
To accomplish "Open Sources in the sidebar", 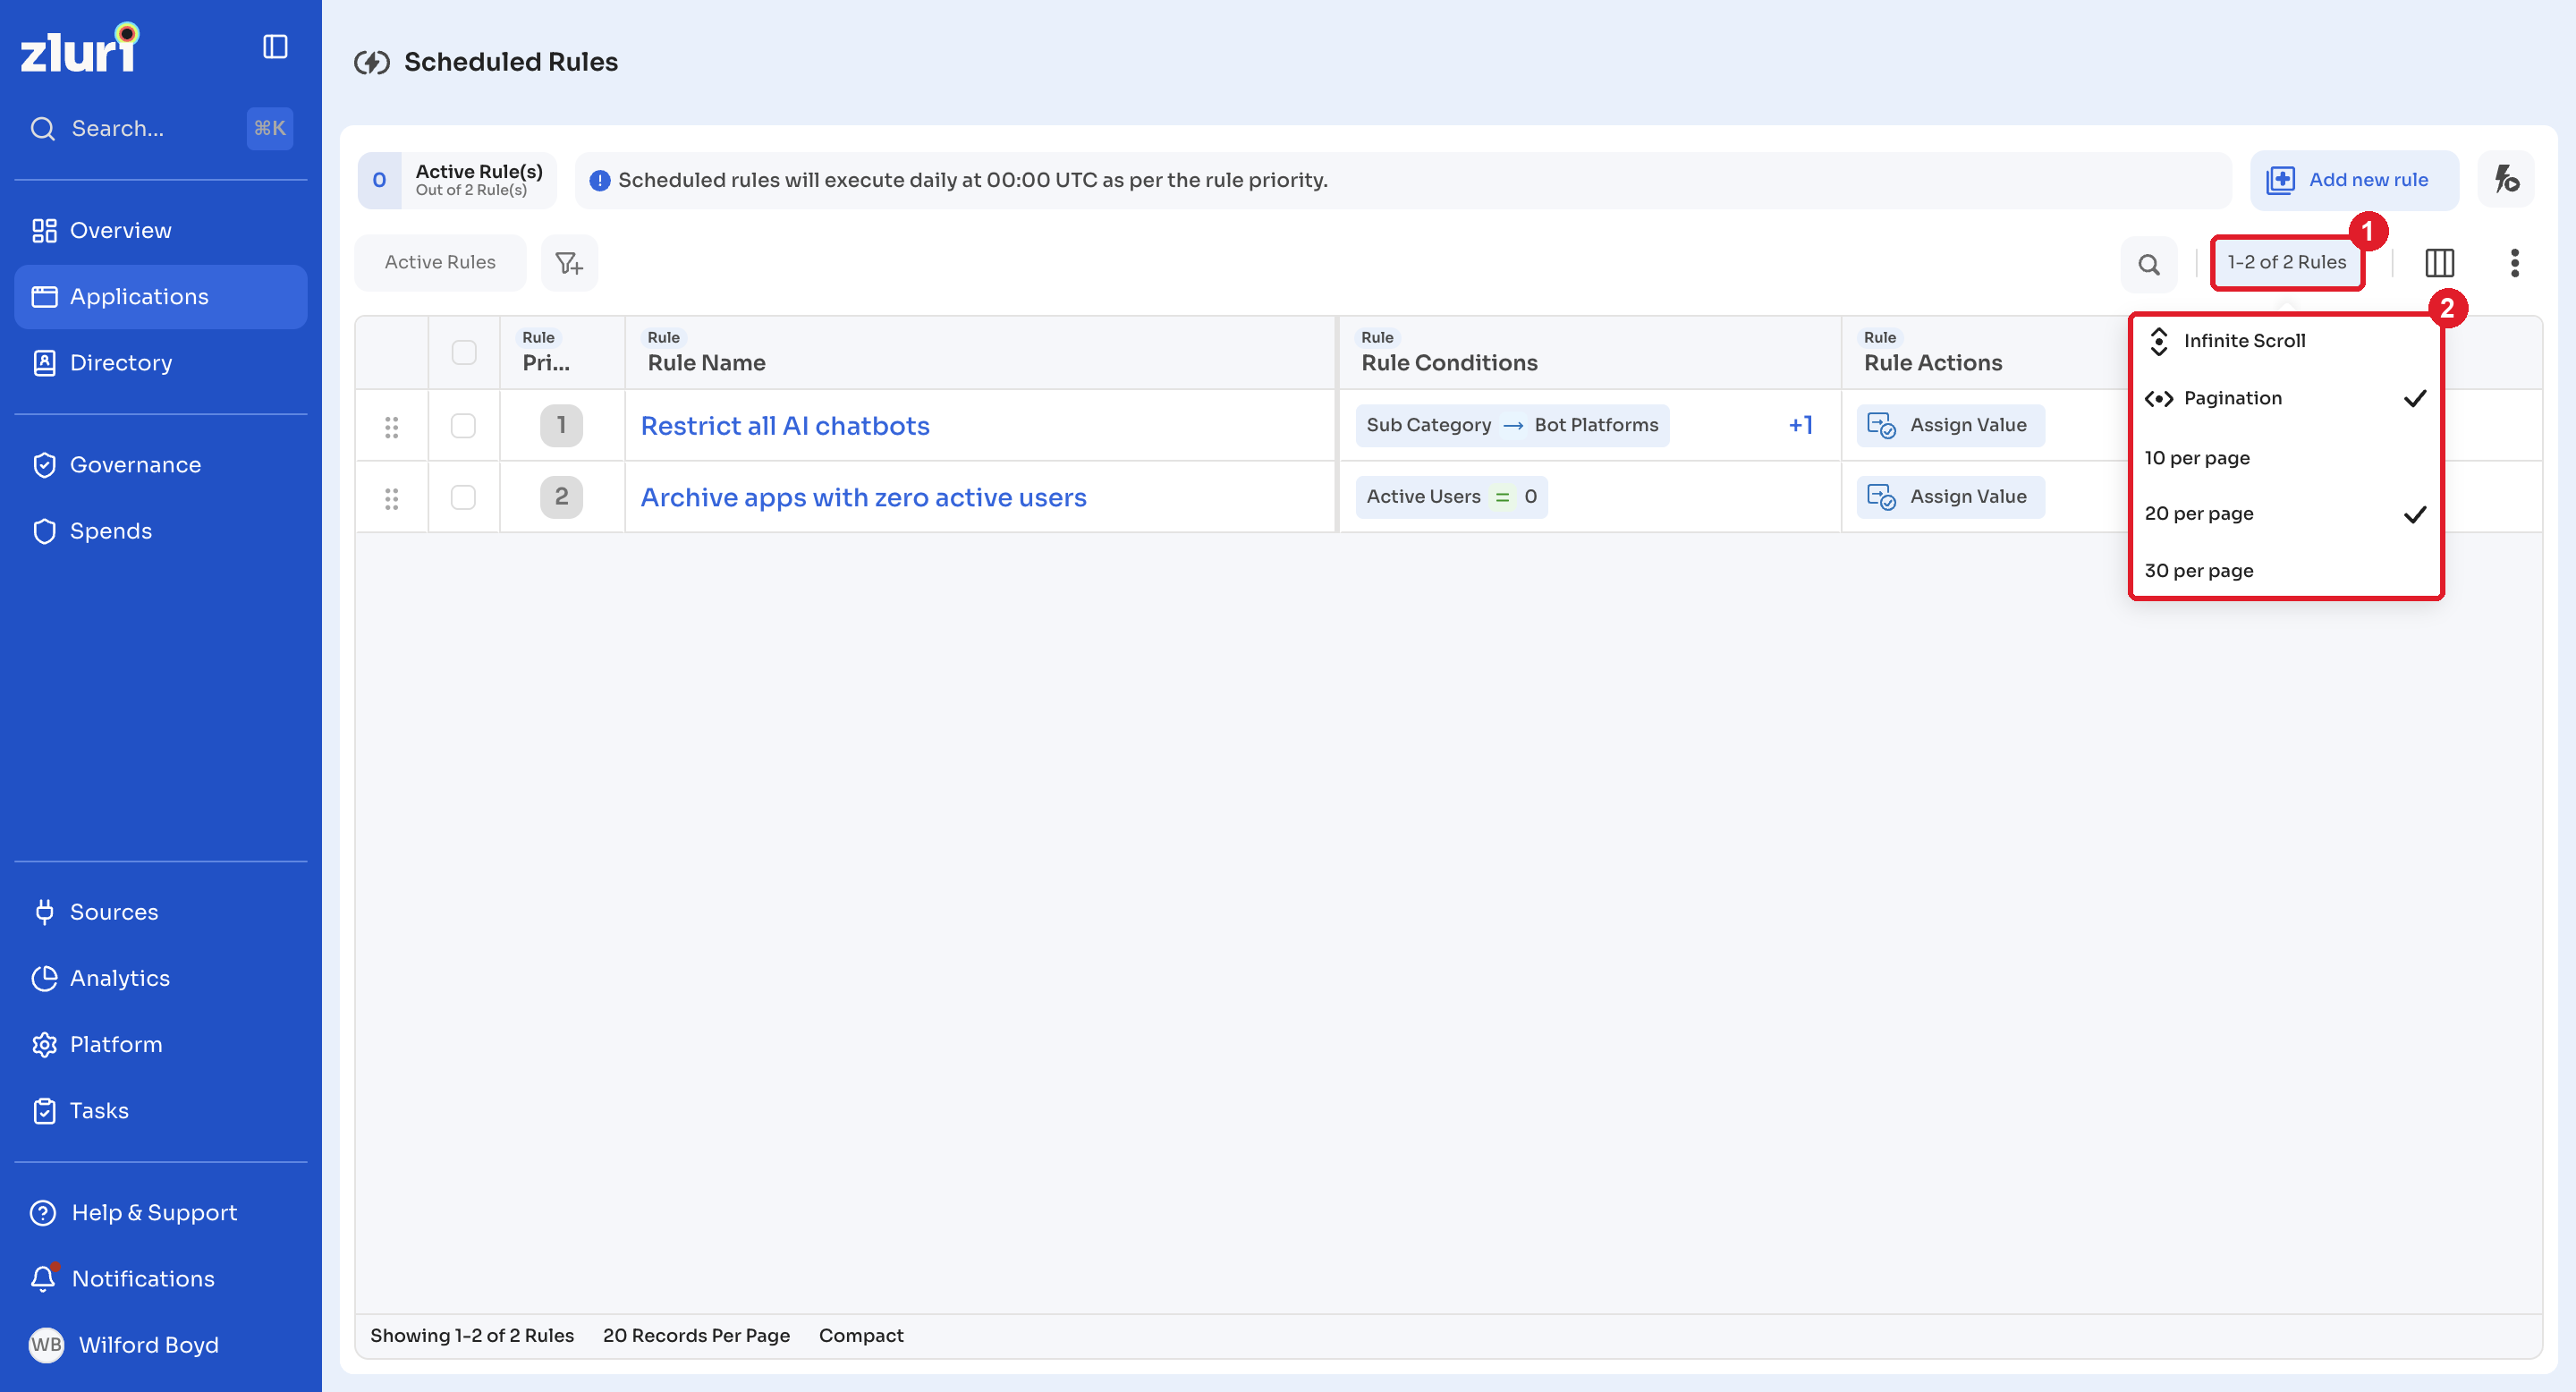I will coord(160,912).
